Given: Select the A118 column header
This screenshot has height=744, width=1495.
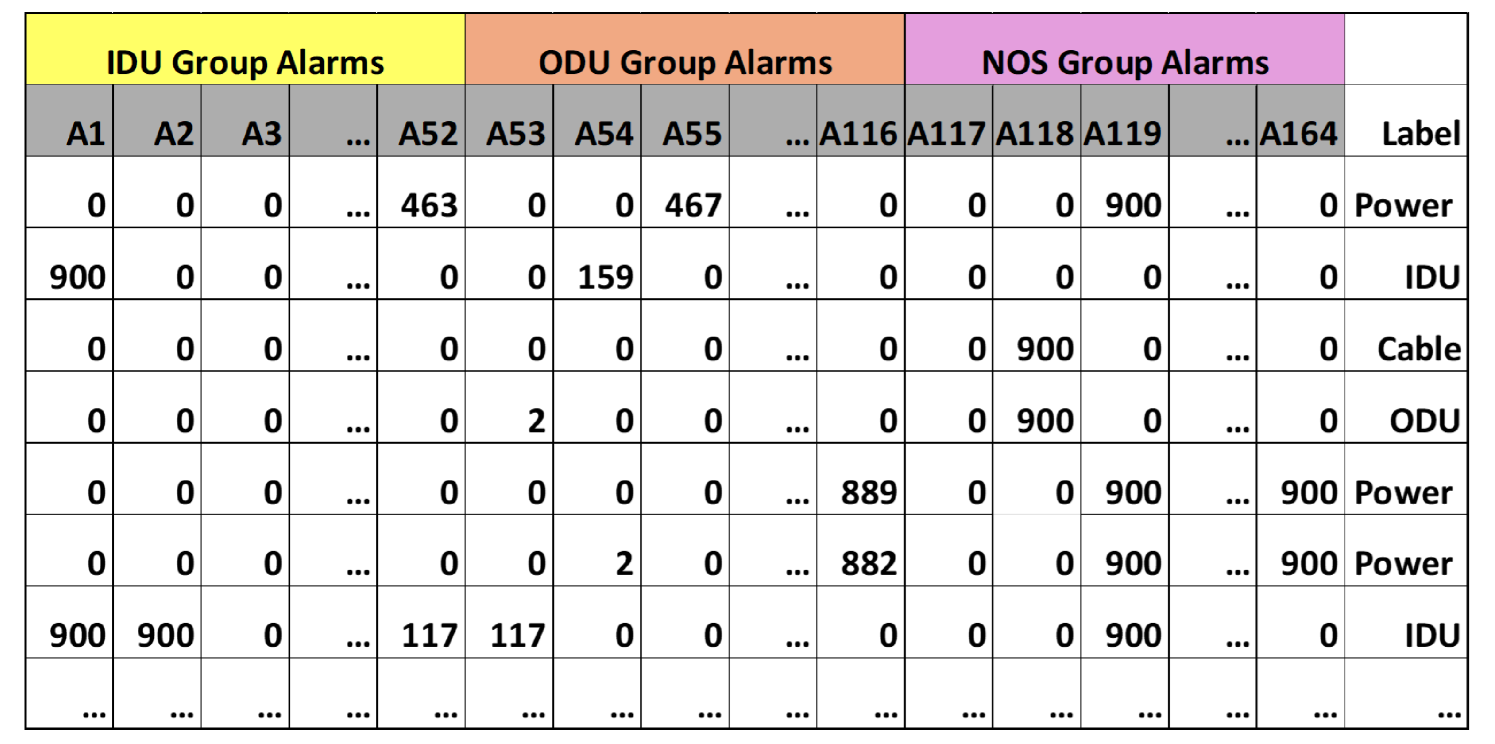Looking at the screenshot, I should click(x=1036, y=134).
